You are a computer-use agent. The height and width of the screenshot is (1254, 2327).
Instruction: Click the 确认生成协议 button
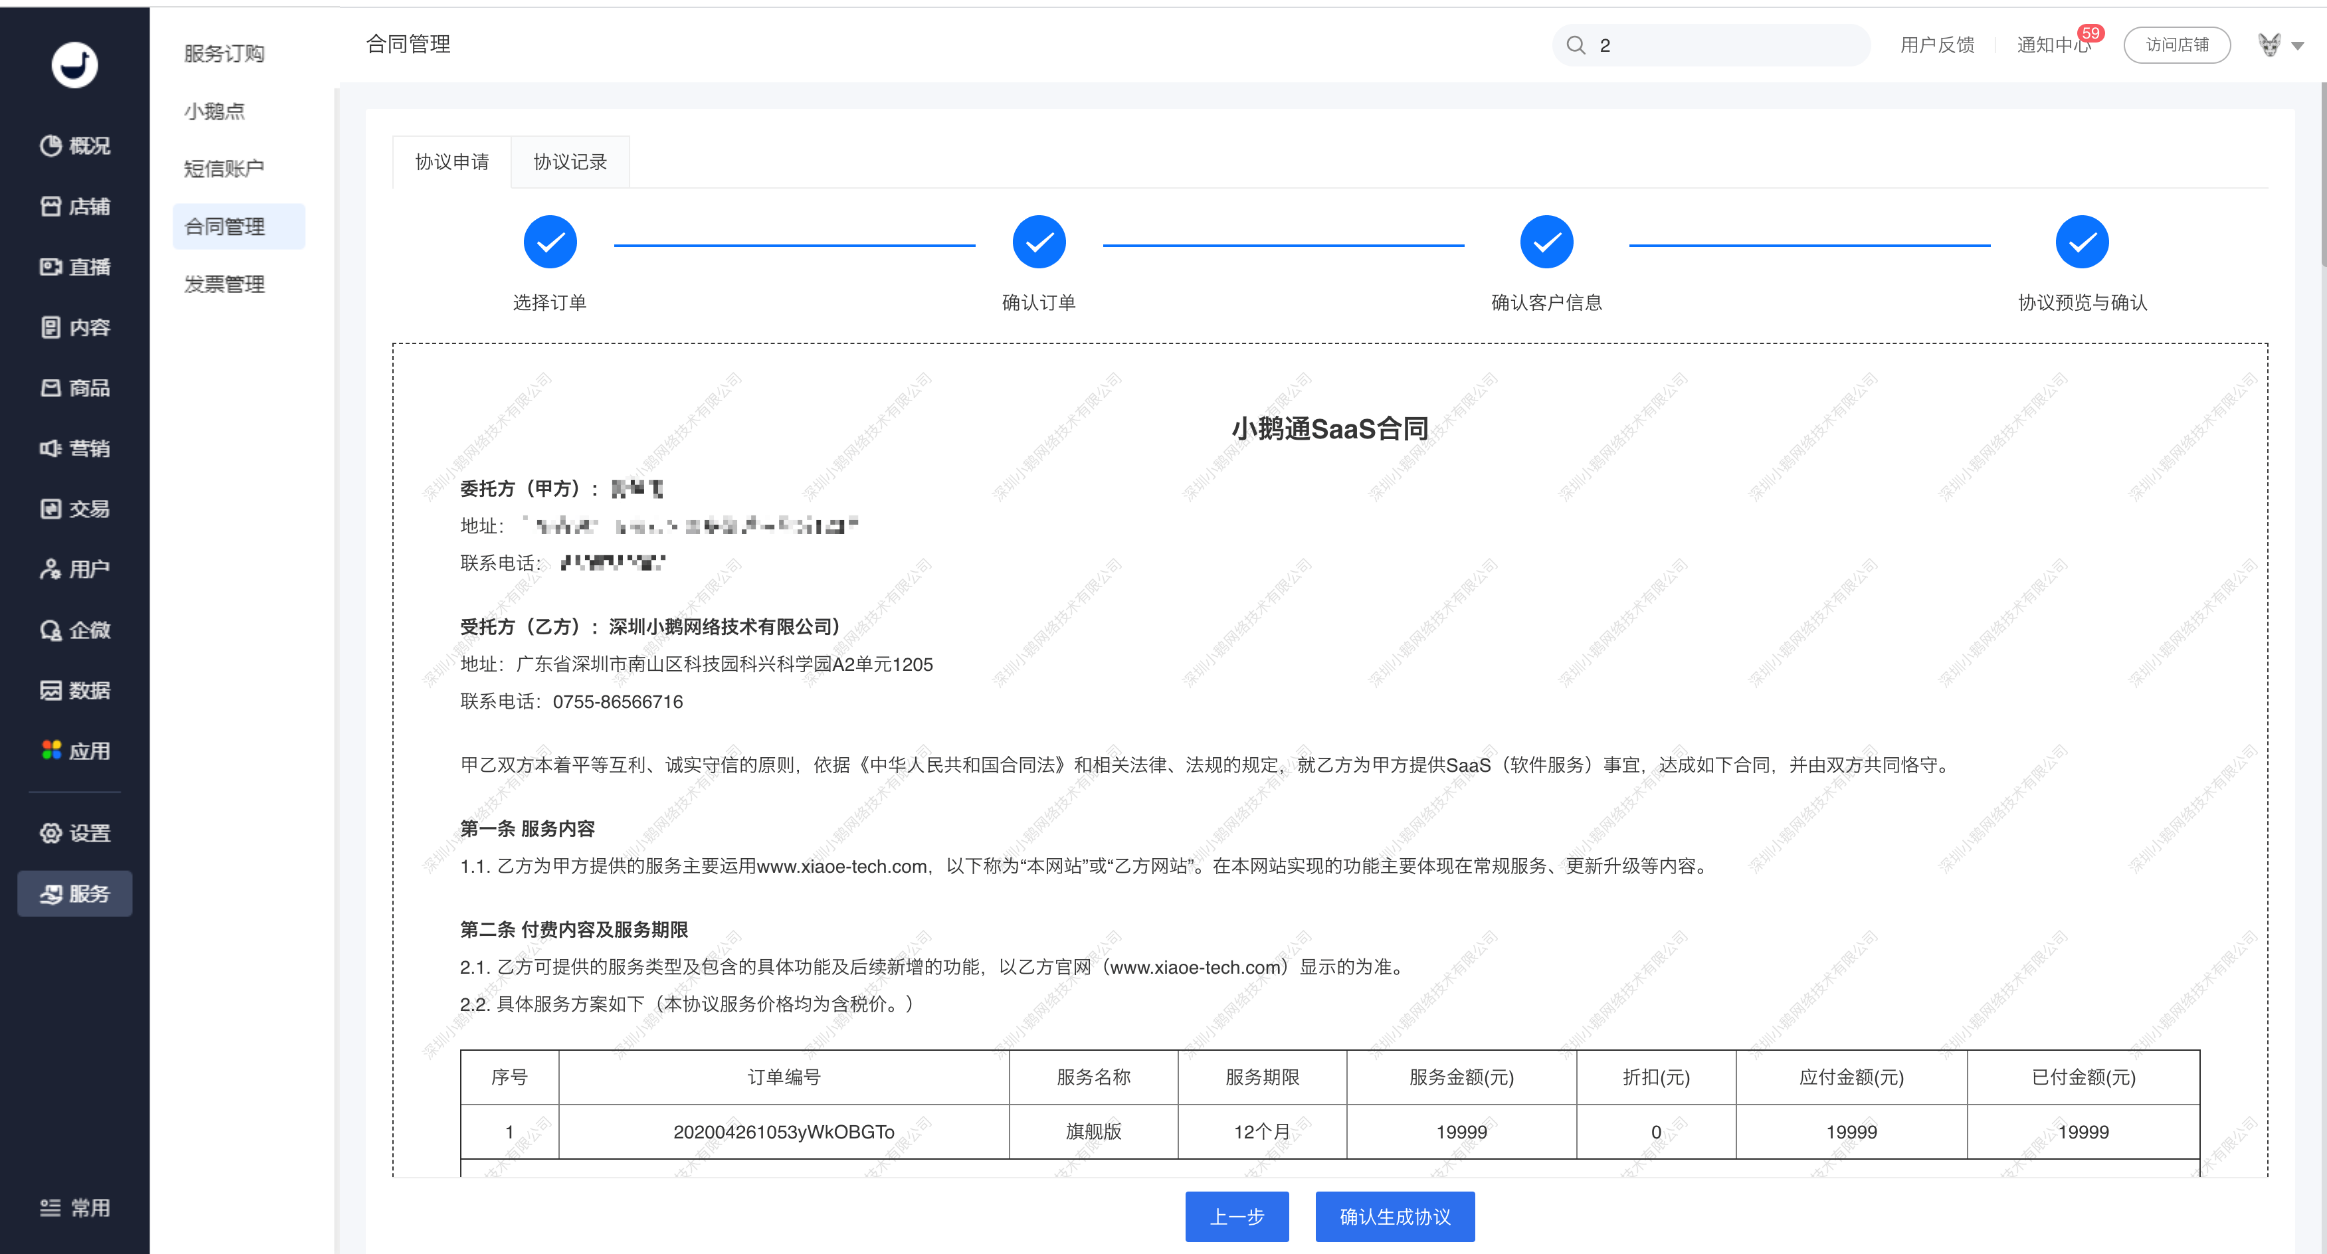click(1395, 1217)
